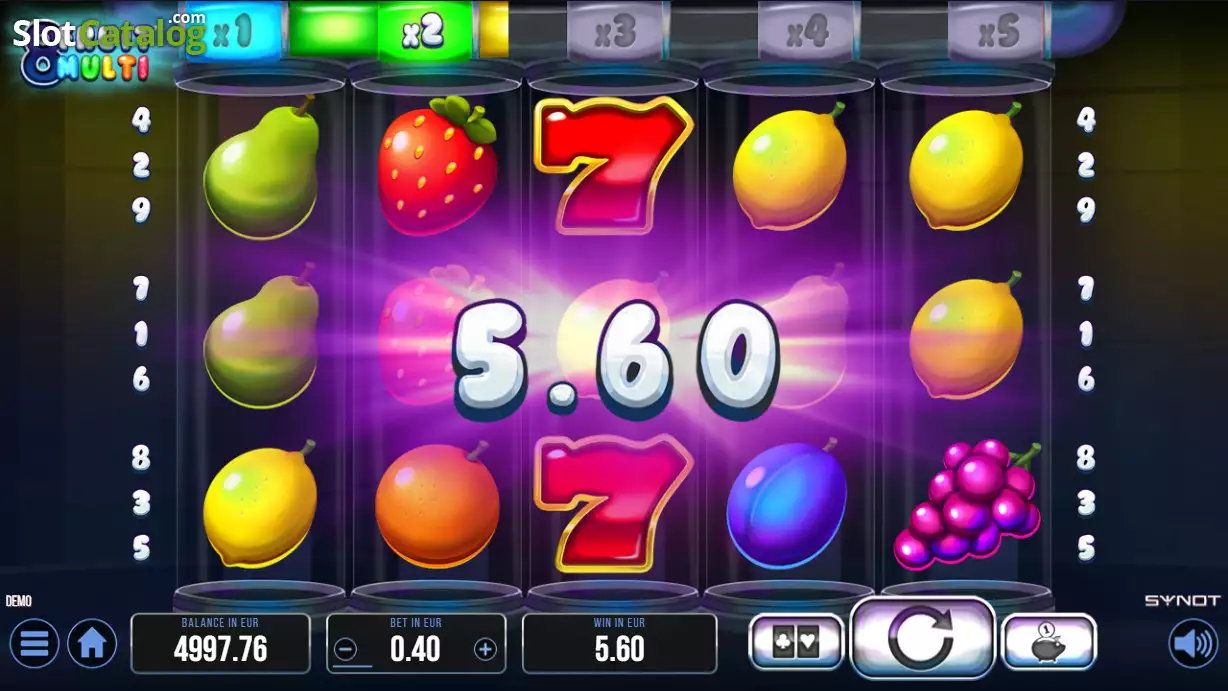The height and width of the screenshot is (691, 1228).
Task: Click the top red 7 symbol
Action: click(x=613, y=165)
